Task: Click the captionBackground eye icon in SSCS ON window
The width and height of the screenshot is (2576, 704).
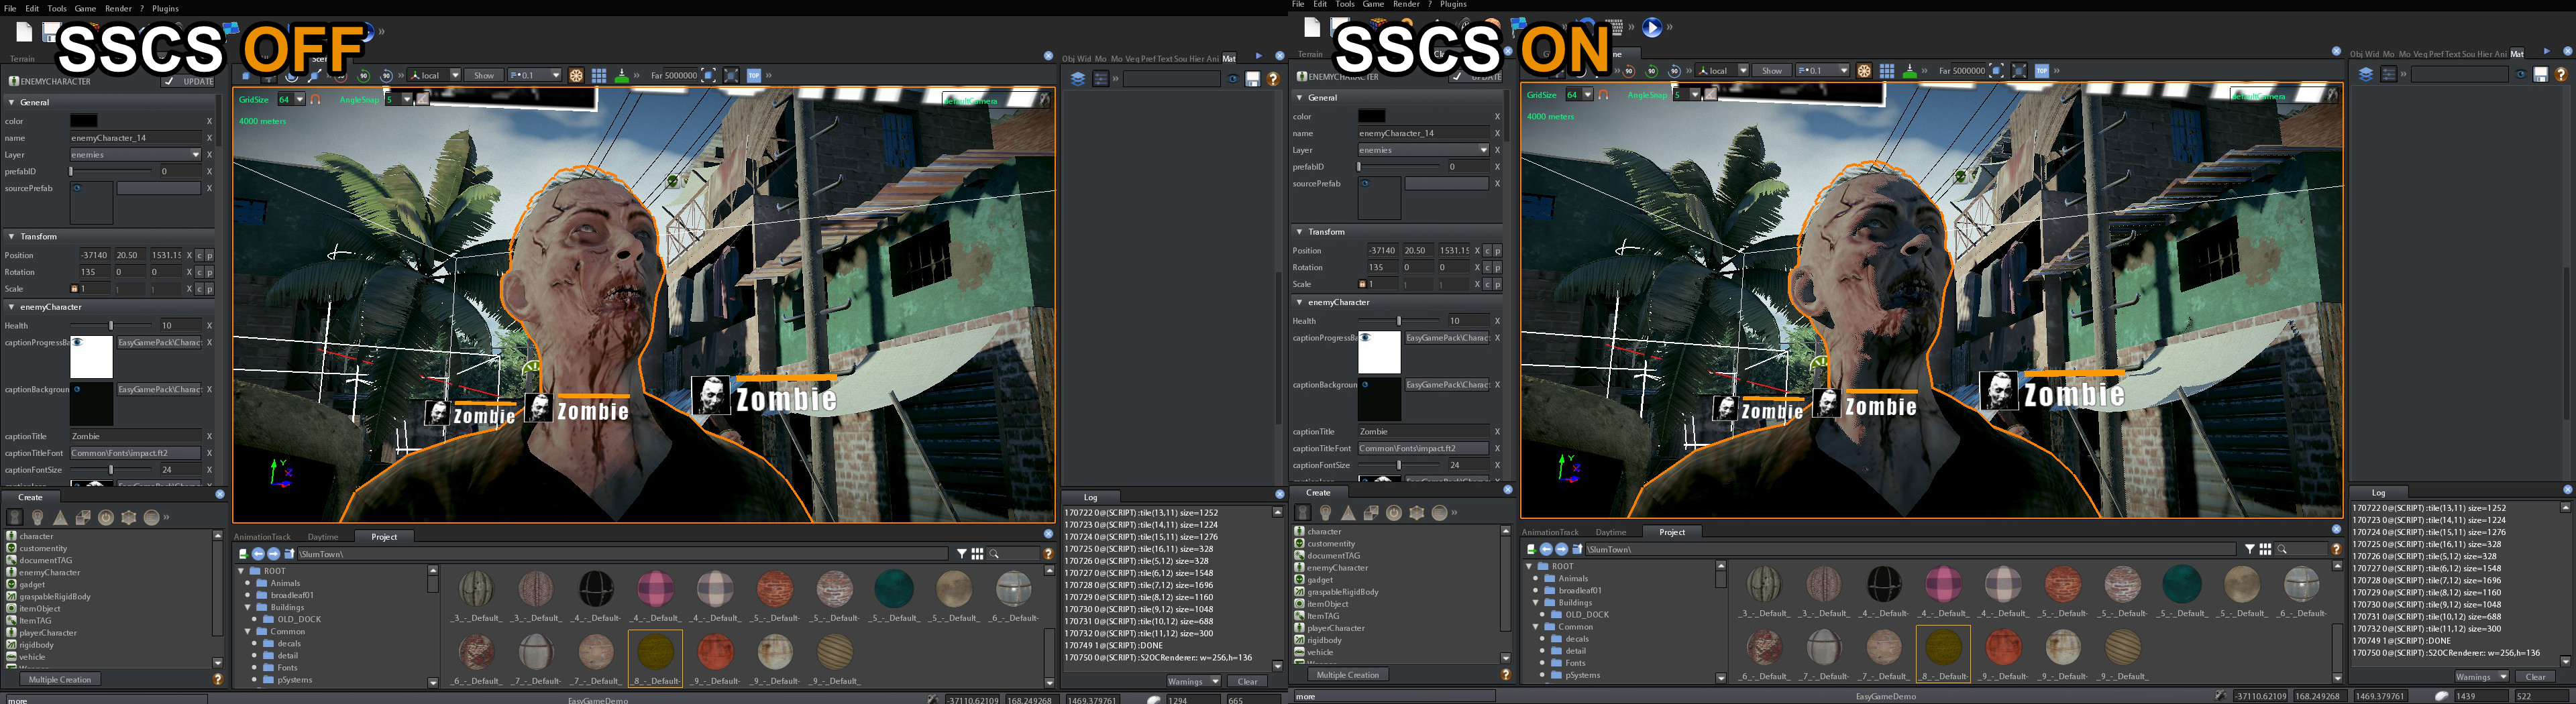Action: point(1365,384)
